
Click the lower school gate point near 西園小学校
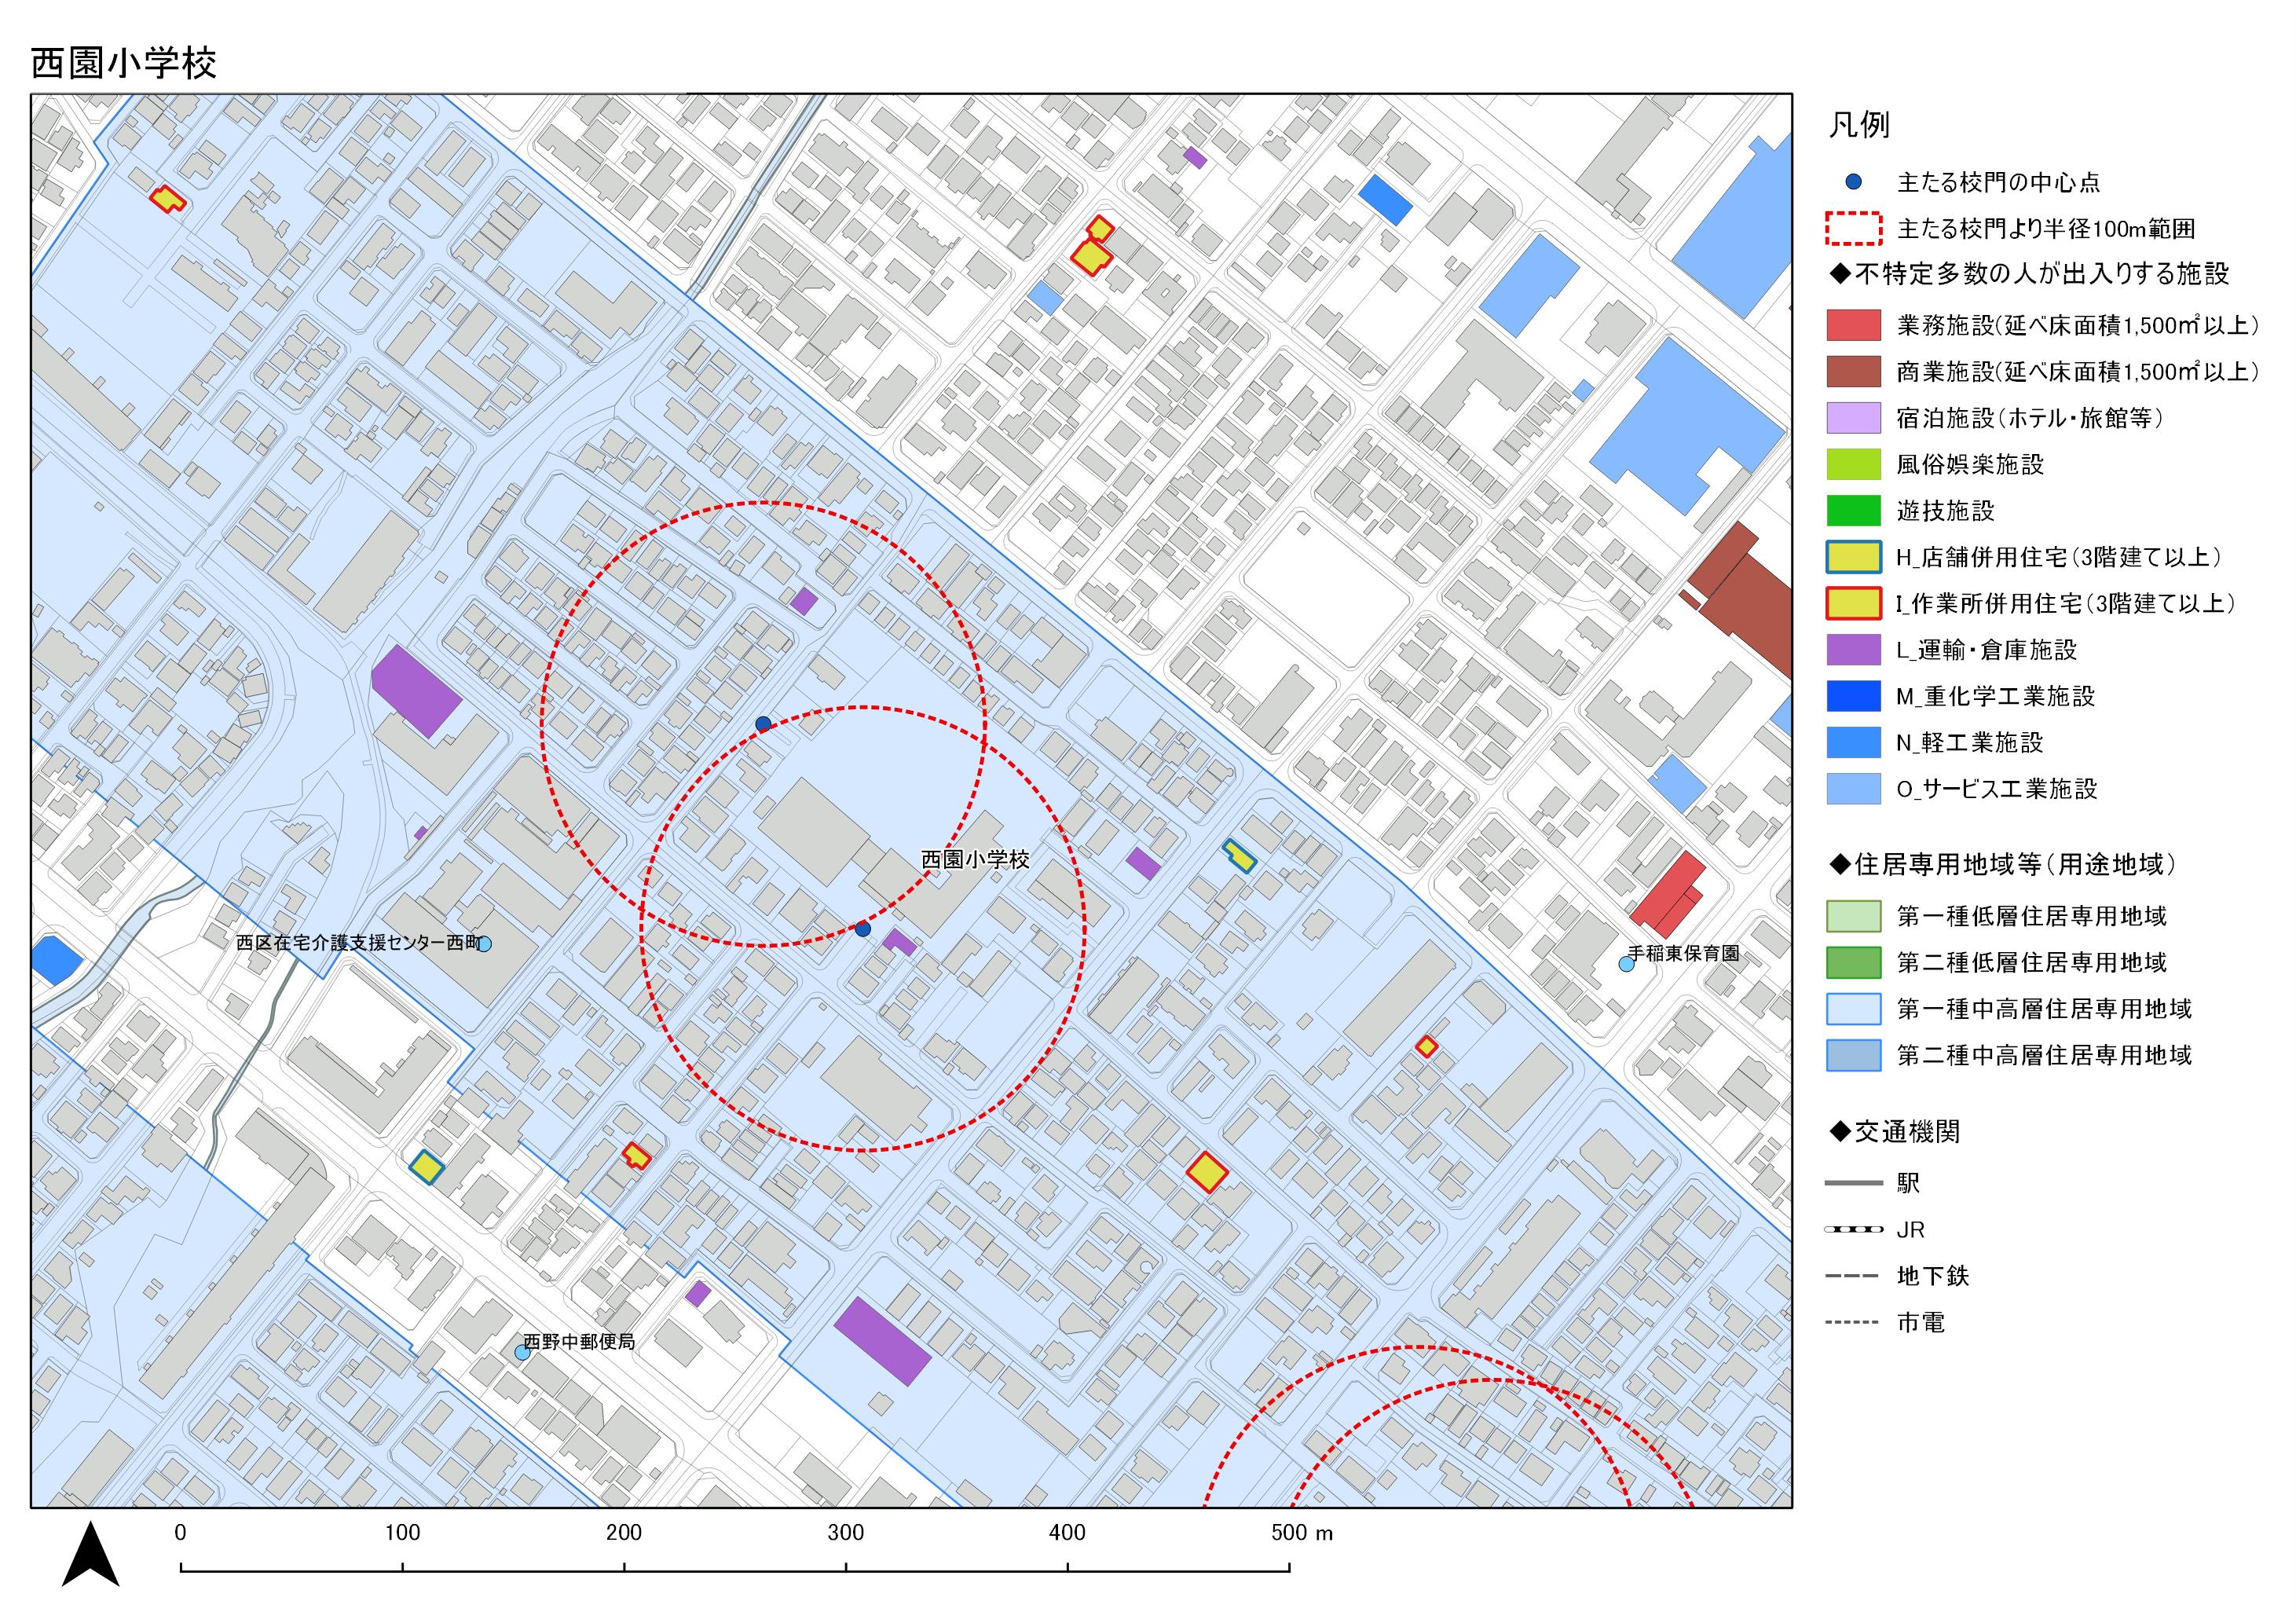[x=863, y=929]
